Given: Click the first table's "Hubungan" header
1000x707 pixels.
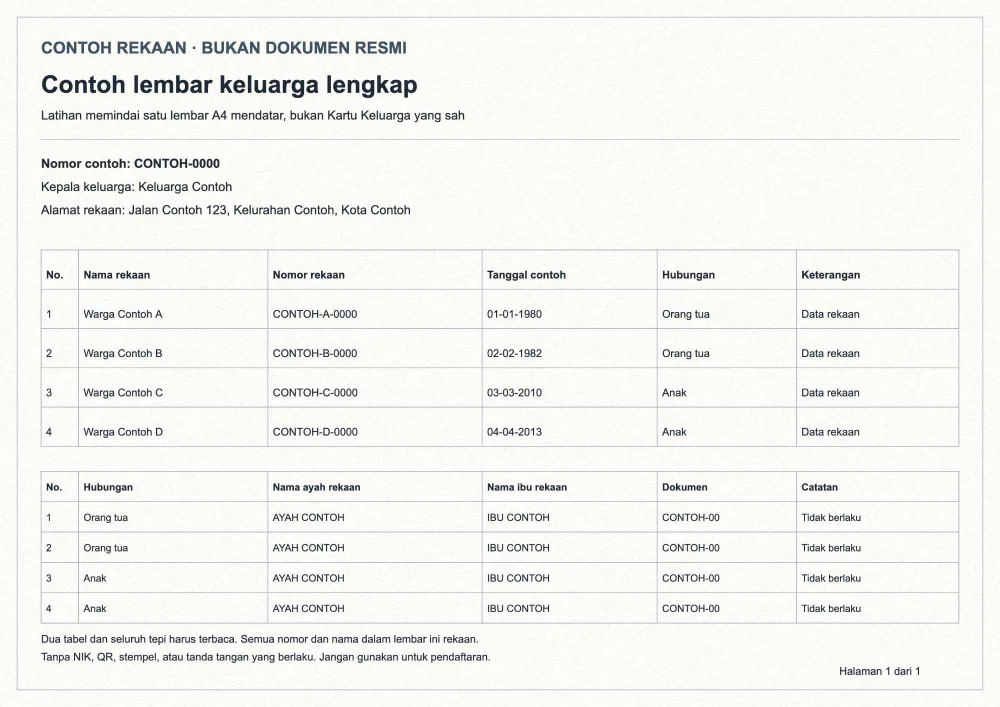Looking at the screenshot, I should point(688,275).
